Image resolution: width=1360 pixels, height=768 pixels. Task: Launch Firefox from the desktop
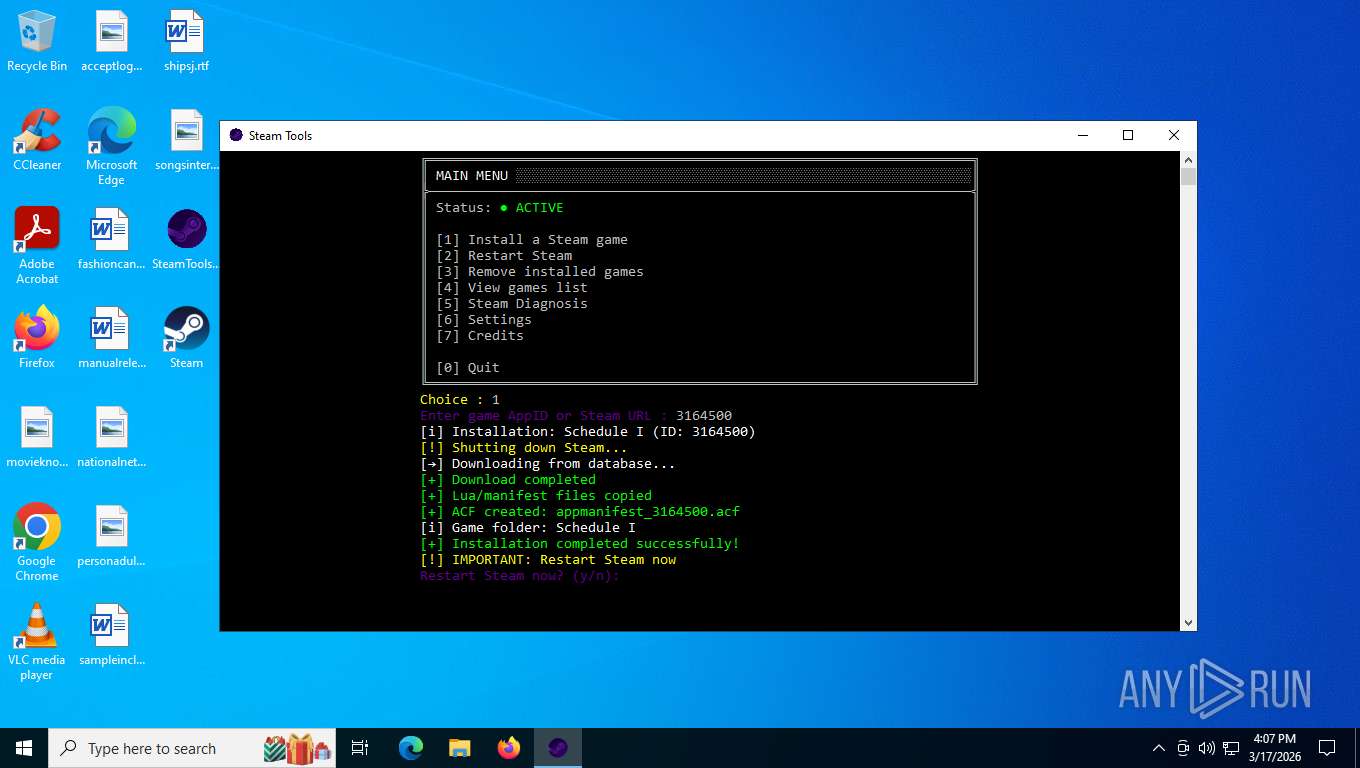[x=37, y=339]
